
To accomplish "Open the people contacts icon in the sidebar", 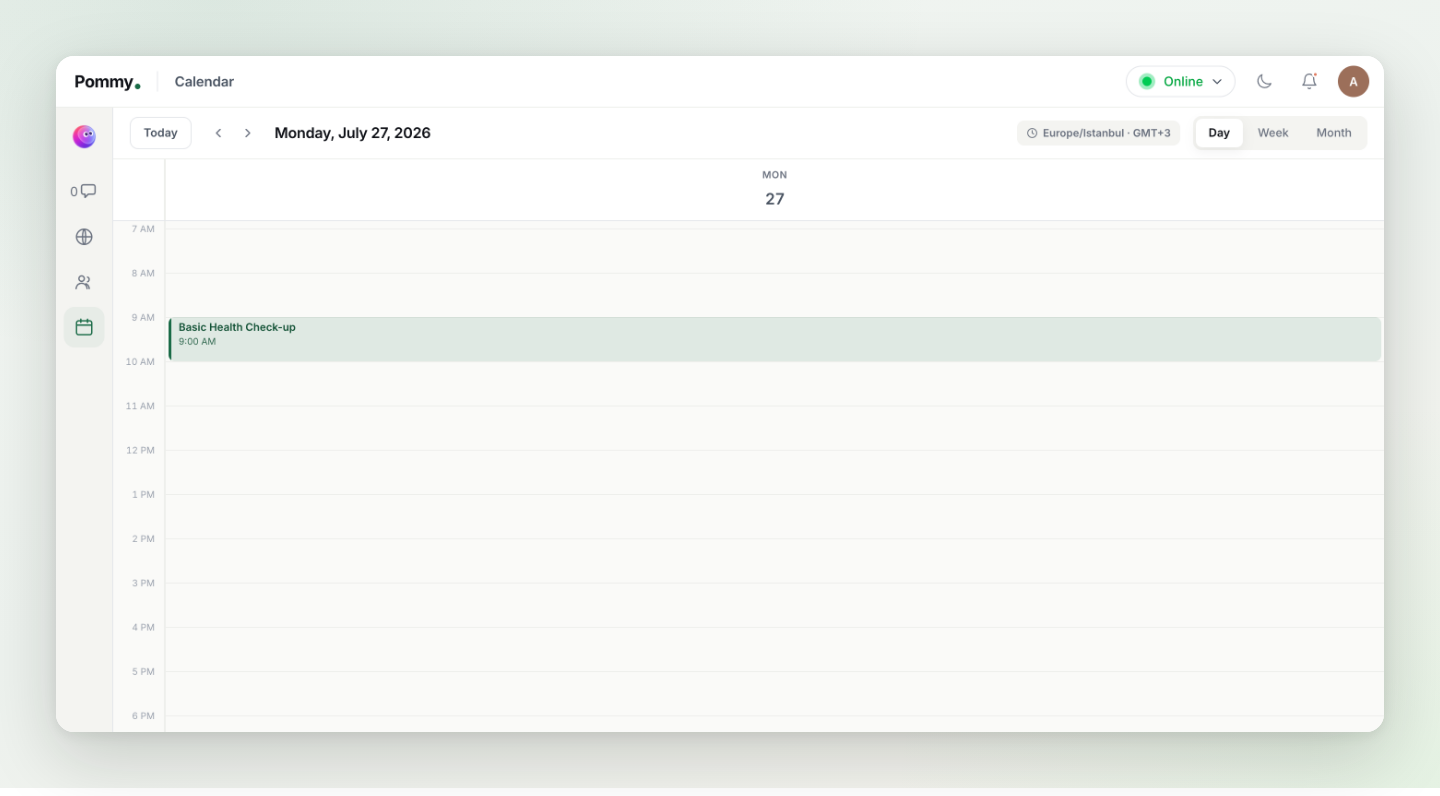I will [x=84, y=282].
